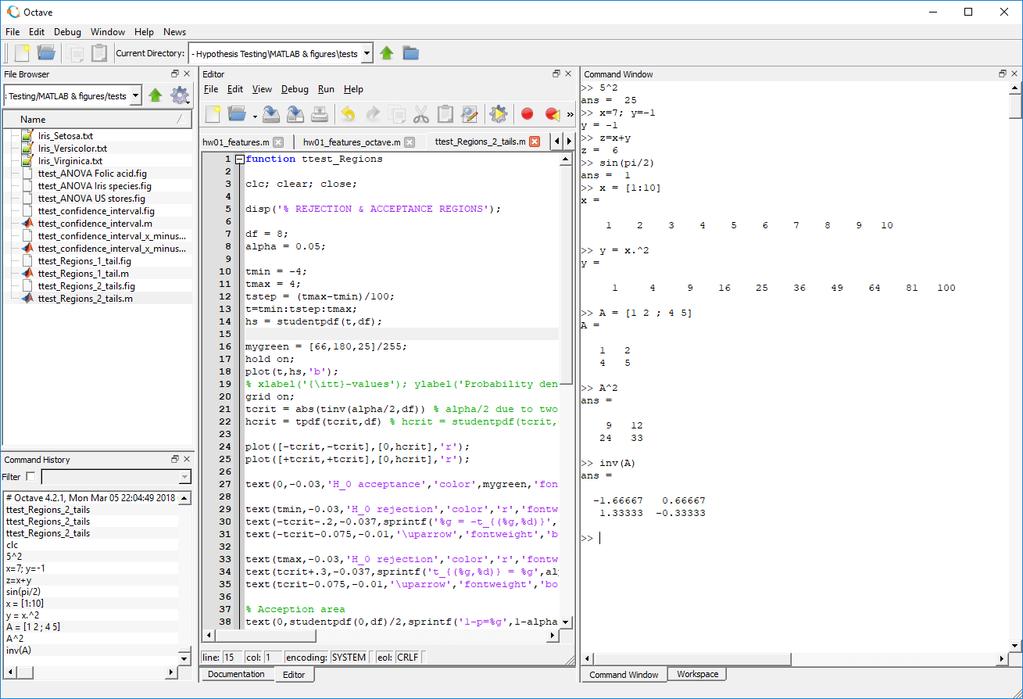Viewport: 1023px width, 699px height.
Task: Select ttest_Regions_2_tails.fig file
Action: [x=86, y=286]
